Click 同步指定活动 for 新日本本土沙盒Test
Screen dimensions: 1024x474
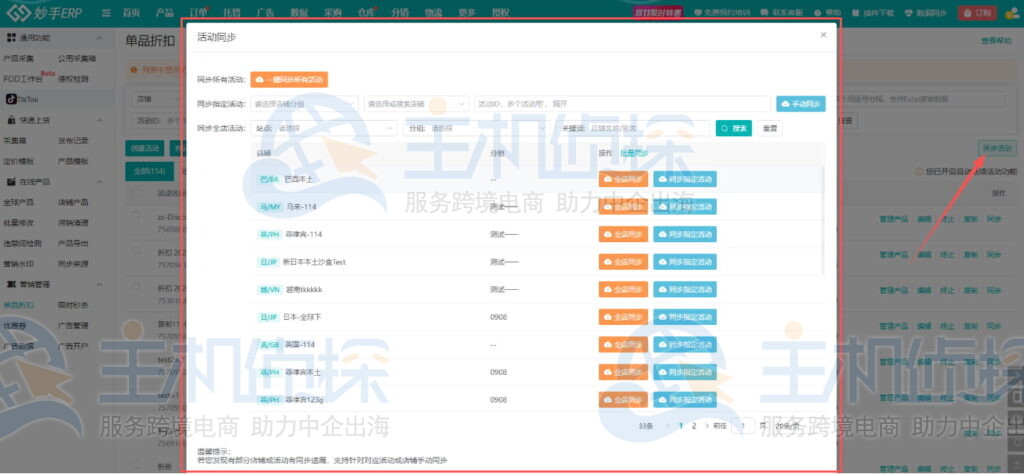coord(684,262)
